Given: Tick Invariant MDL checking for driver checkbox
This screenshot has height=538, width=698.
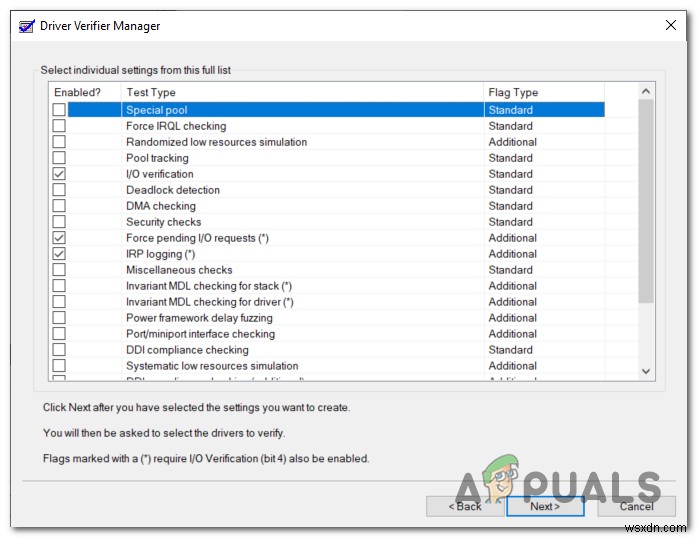Looking at the screenshot, I should (59, 302).
